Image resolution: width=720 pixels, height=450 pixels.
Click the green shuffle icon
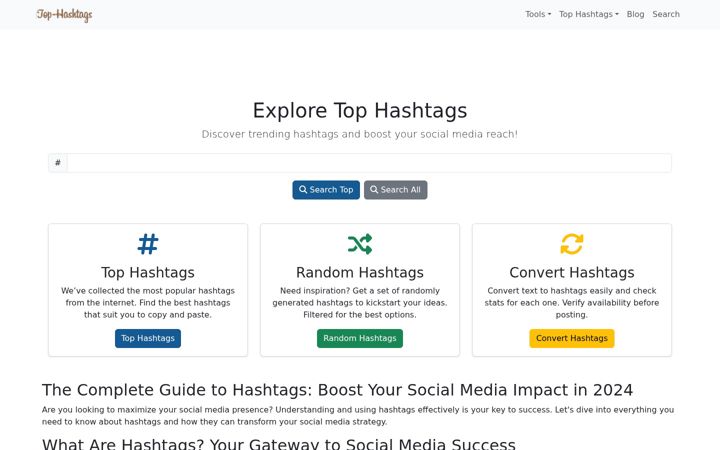[360, 244]
